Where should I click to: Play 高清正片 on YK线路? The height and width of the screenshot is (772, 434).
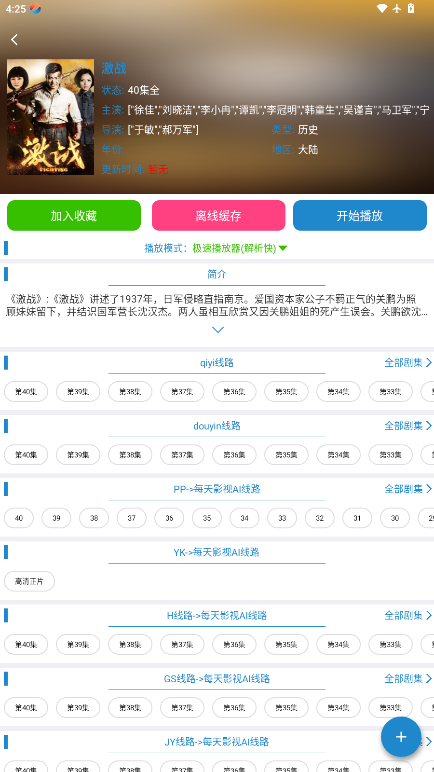pyautogui.click(x=30, y=581)
